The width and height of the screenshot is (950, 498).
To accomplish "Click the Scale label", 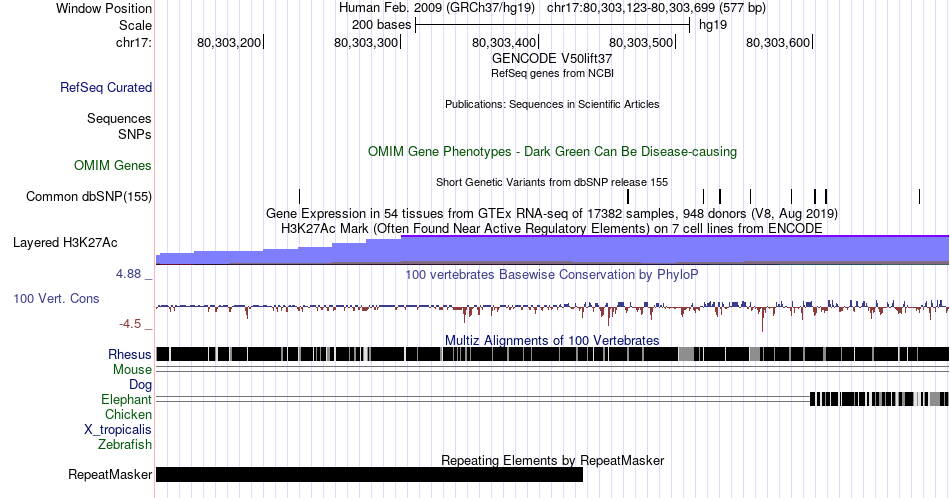I will pyautogui.click(x=136, y=25).
